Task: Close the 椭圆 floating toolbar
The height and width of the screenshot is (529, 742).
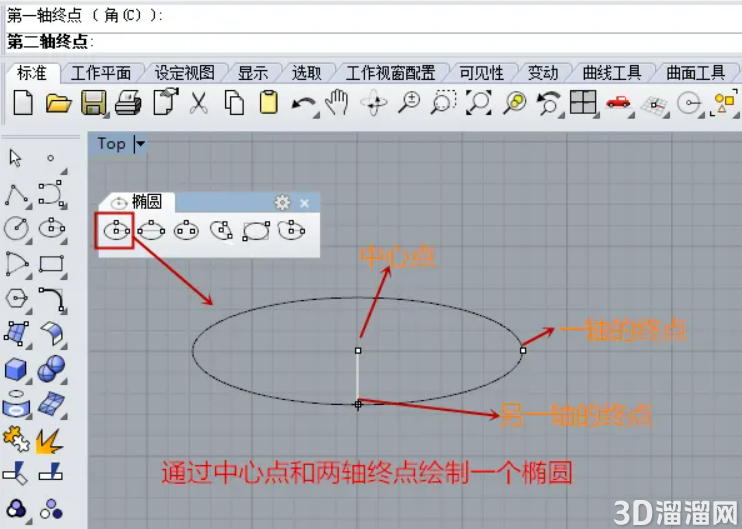Action: 304,203
